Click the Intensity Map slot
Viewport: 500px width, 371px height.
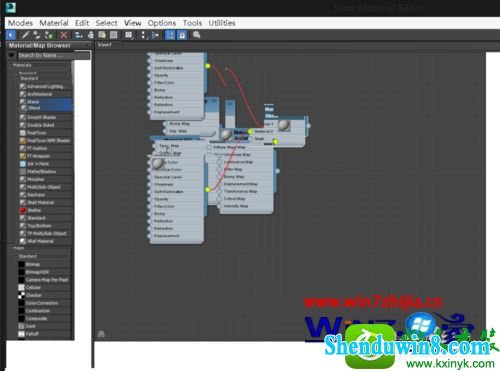[236, 206]
